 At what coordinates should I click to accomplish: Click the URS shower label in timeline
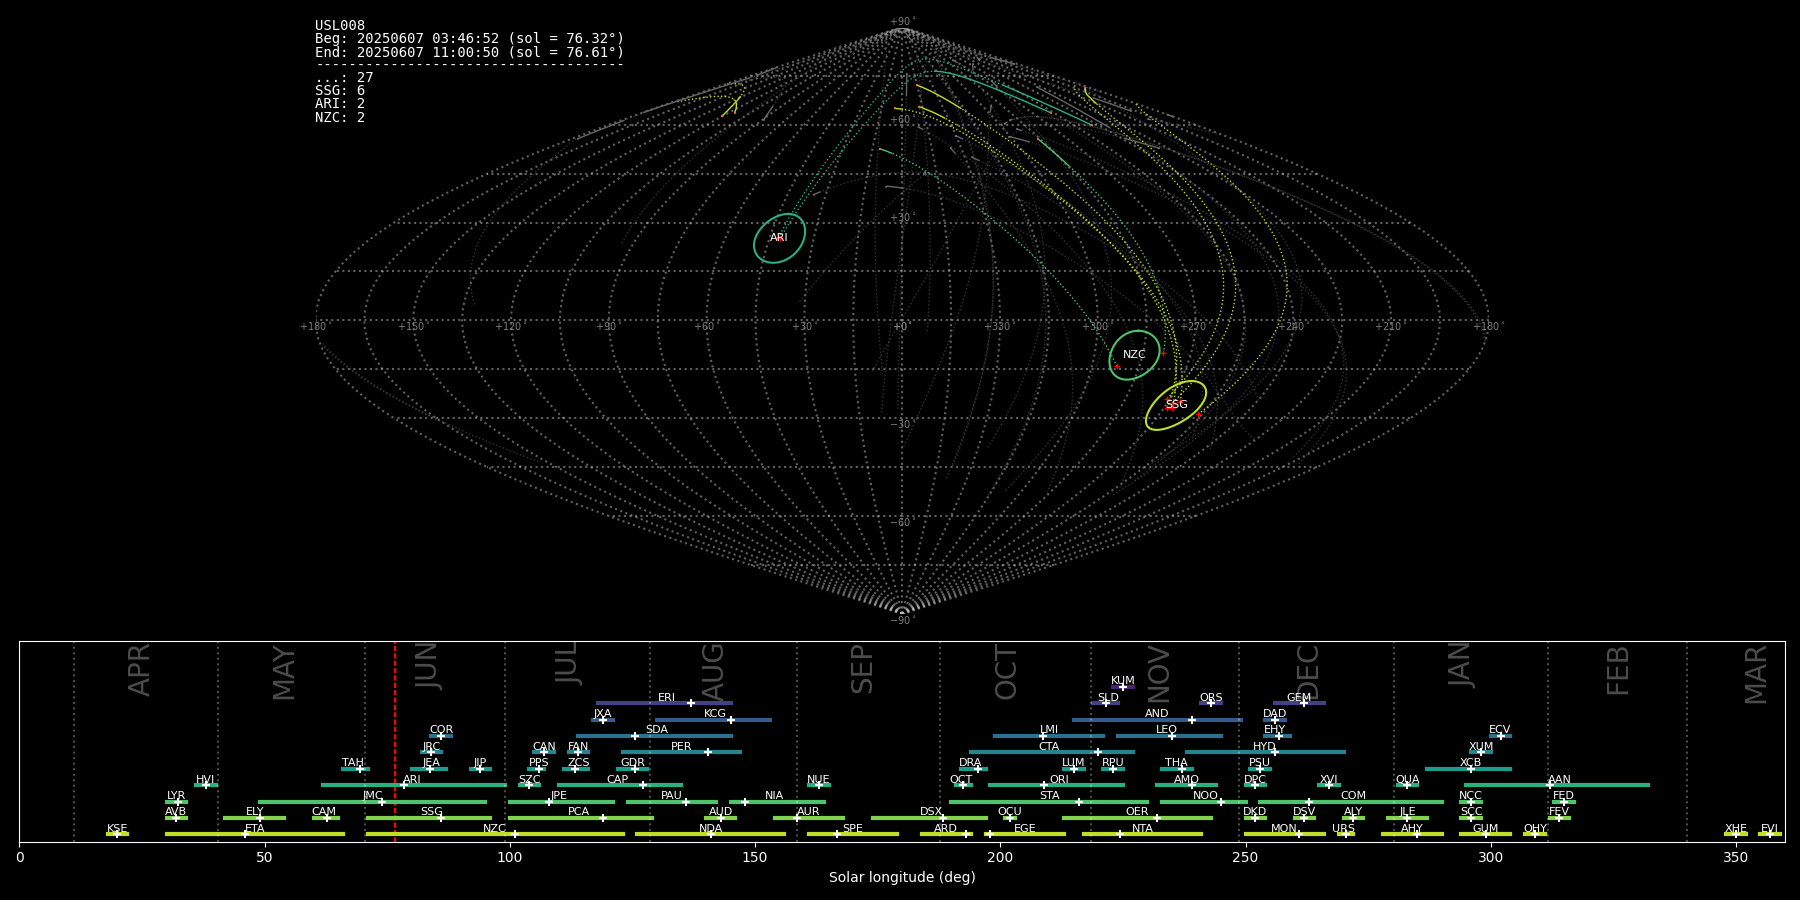coord(1343,829)
